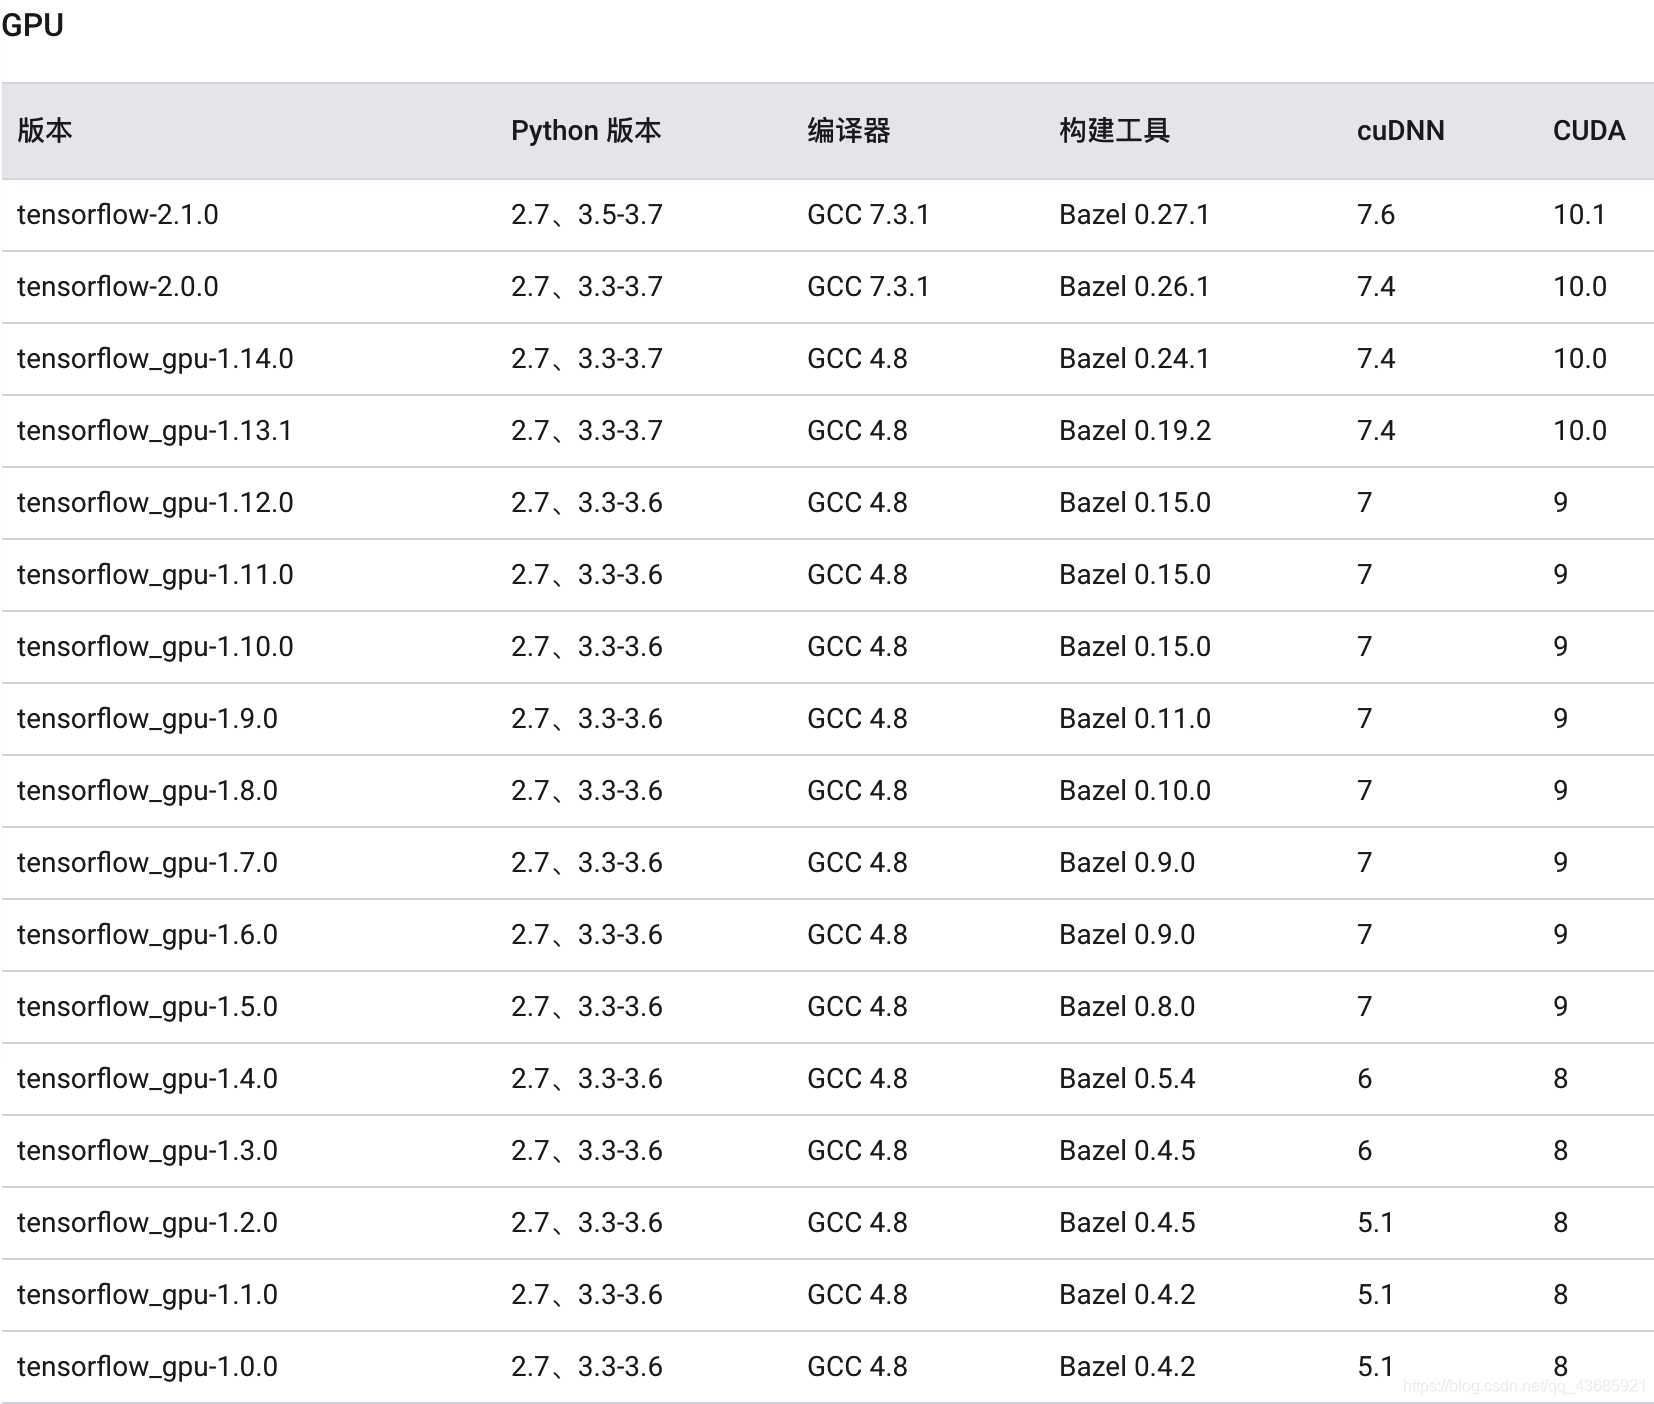The width and height of the screenshot is (1654, 1404).
Task: Click the cuDNN 7.6 value
Action: point(1376,215)
